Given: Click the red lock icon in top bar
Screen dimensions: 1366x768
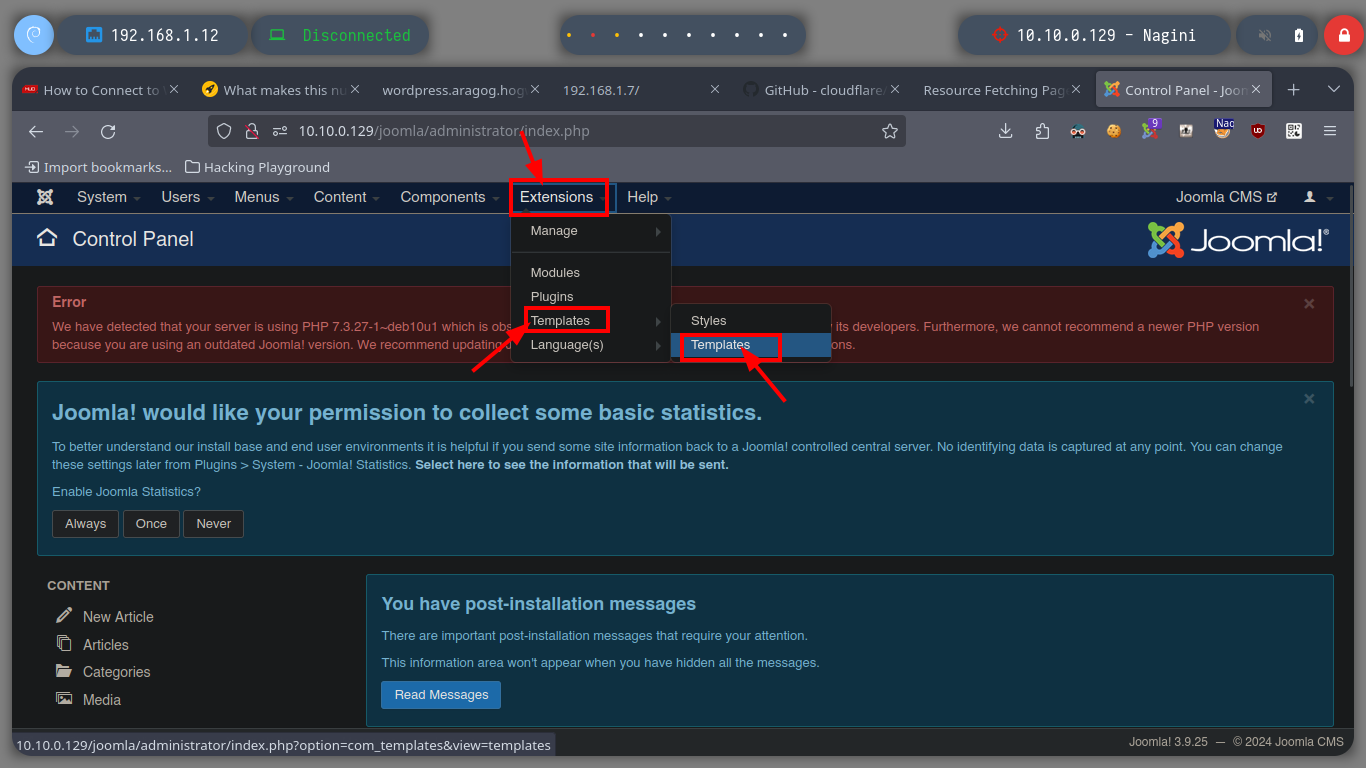Looking at the screenshot, I should click(x=1344, y=35).
